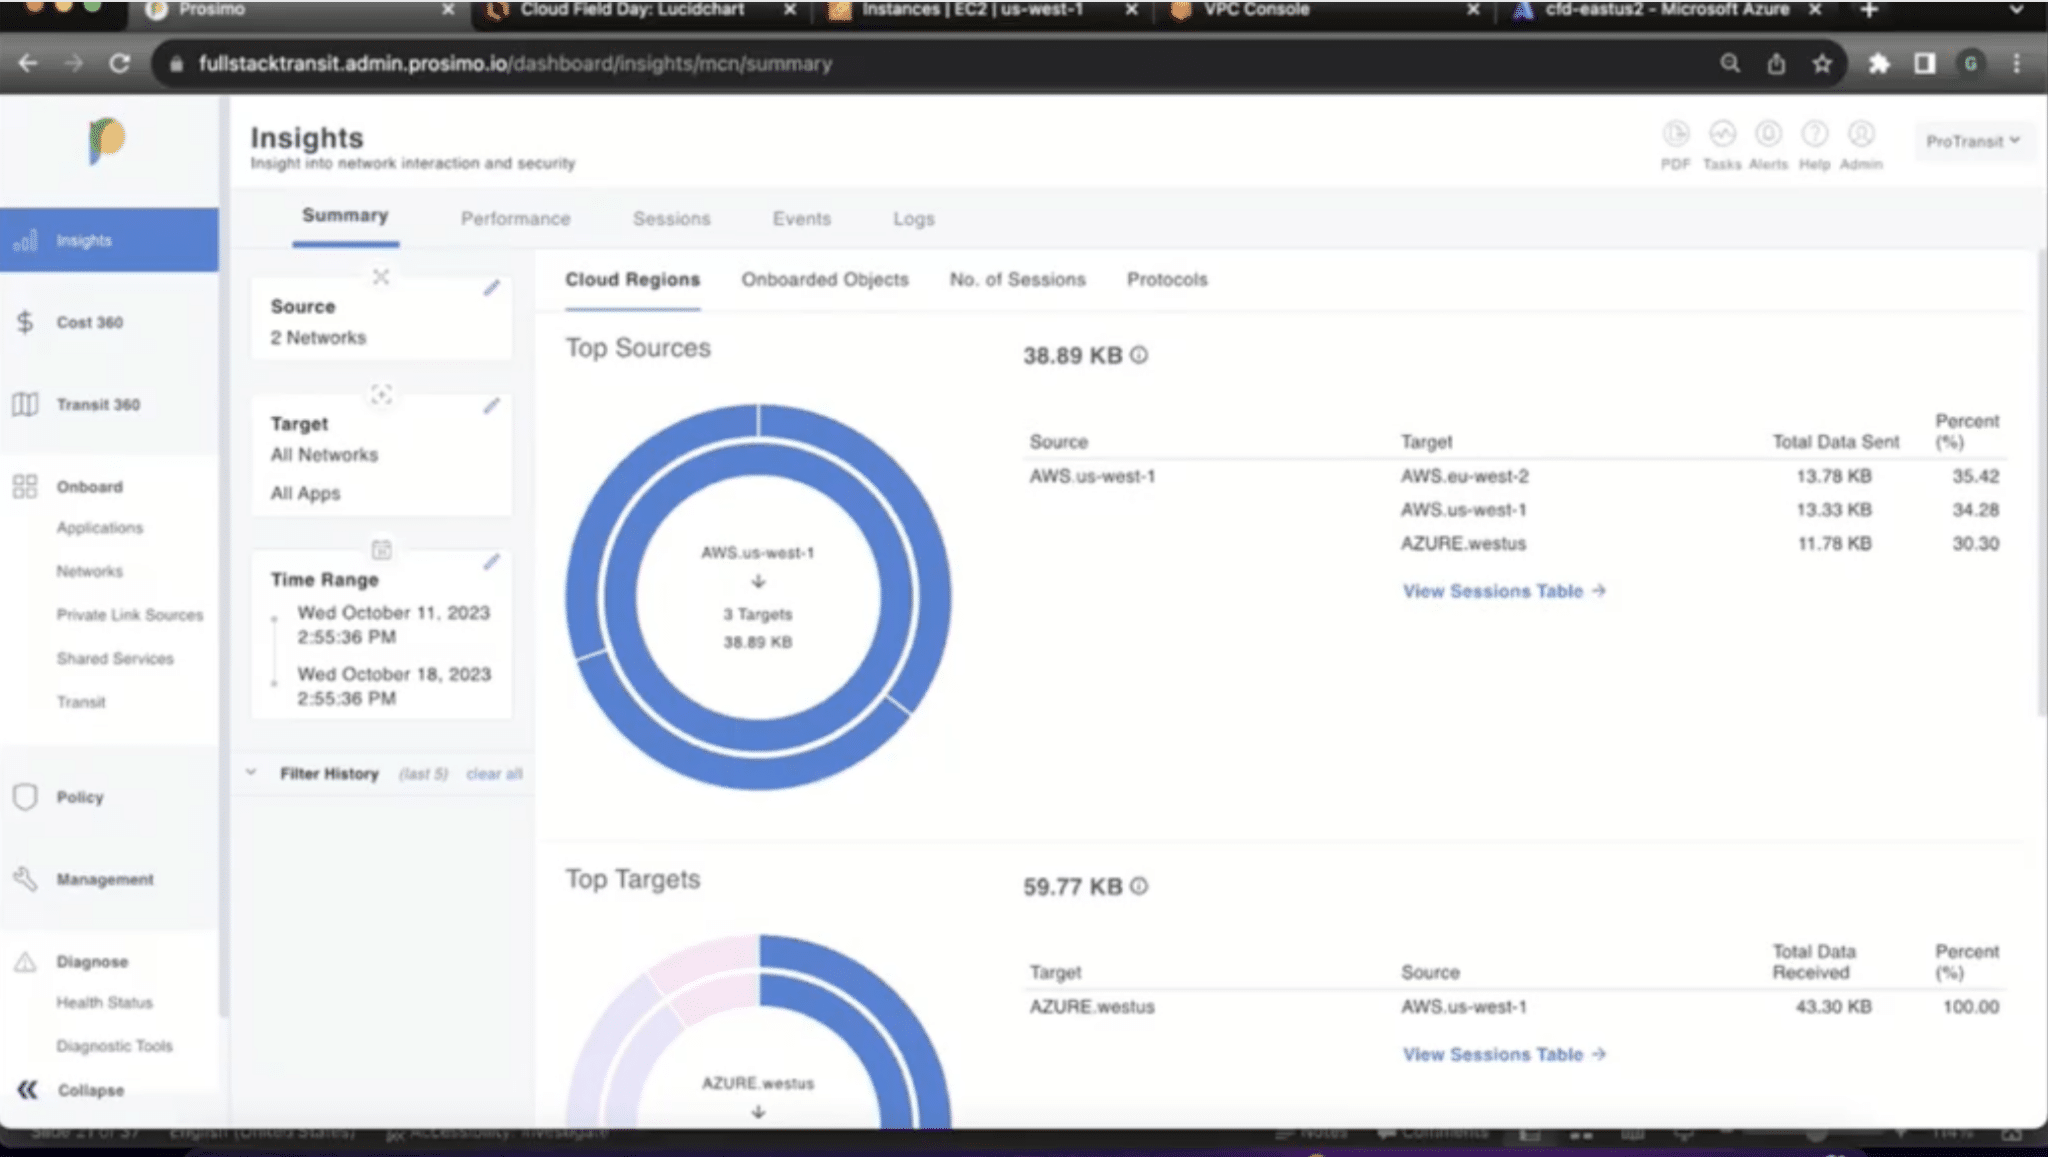
Task: Click clear all in Filter History
Action: (x=494, y=774)
